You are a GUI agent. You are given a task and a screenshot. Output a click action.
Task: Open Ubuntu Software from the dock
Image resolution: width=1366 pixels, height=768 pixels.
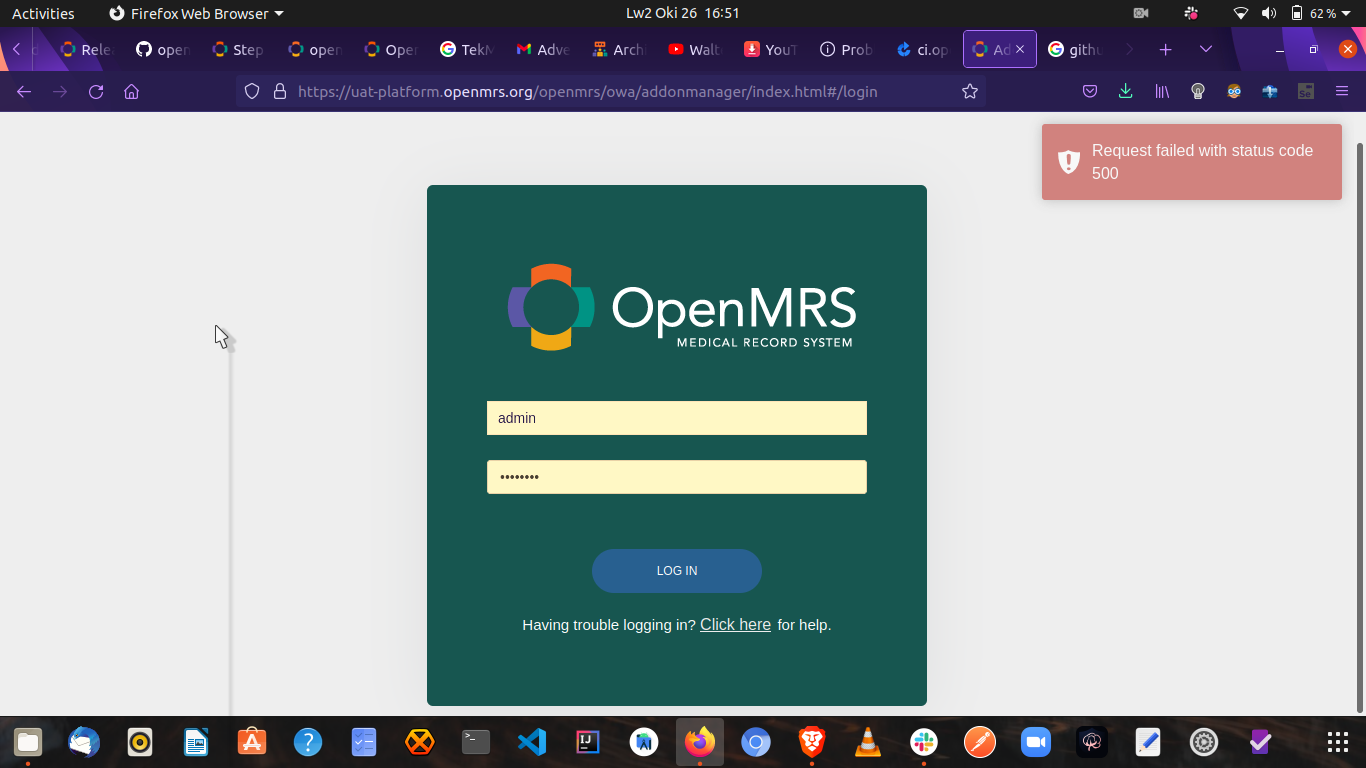pos(252,742)
